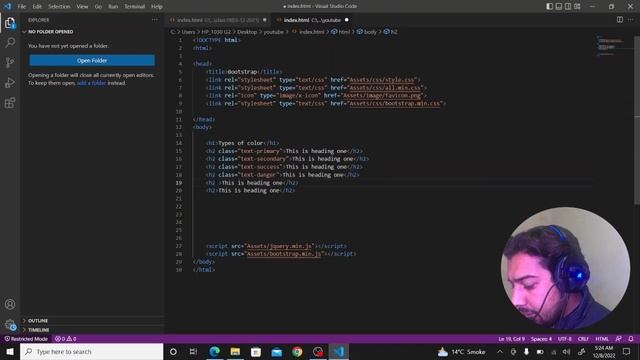
Task: Open the Search view in activity bar
Action: (x=10, y=42)
